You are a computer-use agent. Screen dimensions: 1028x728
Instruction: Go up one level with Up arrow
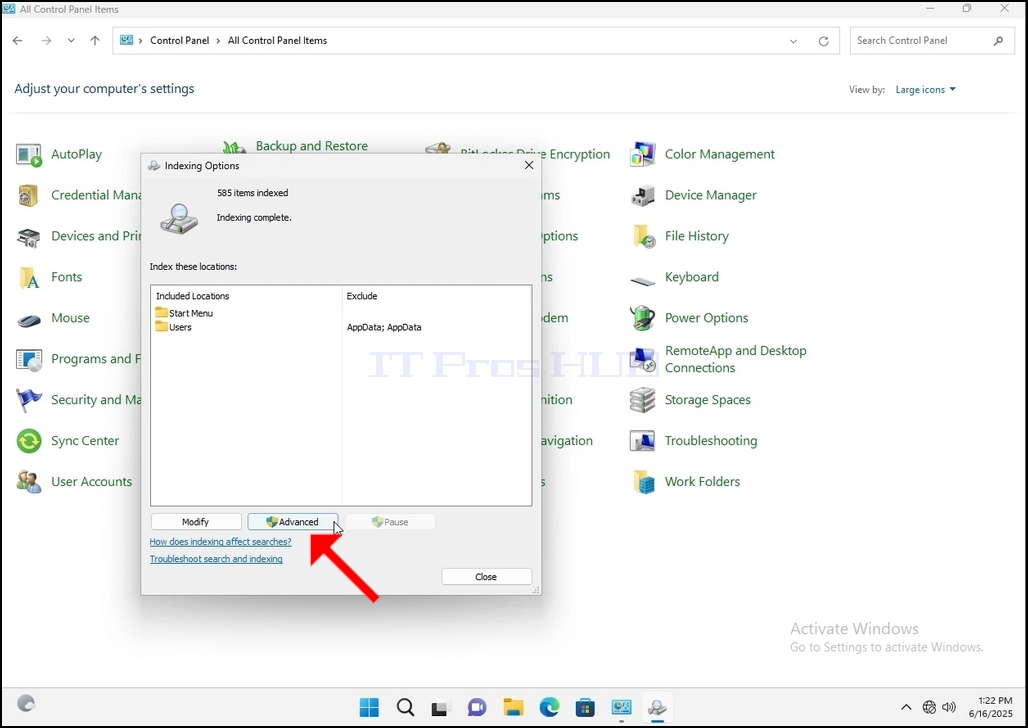click(x=95, y=41)
